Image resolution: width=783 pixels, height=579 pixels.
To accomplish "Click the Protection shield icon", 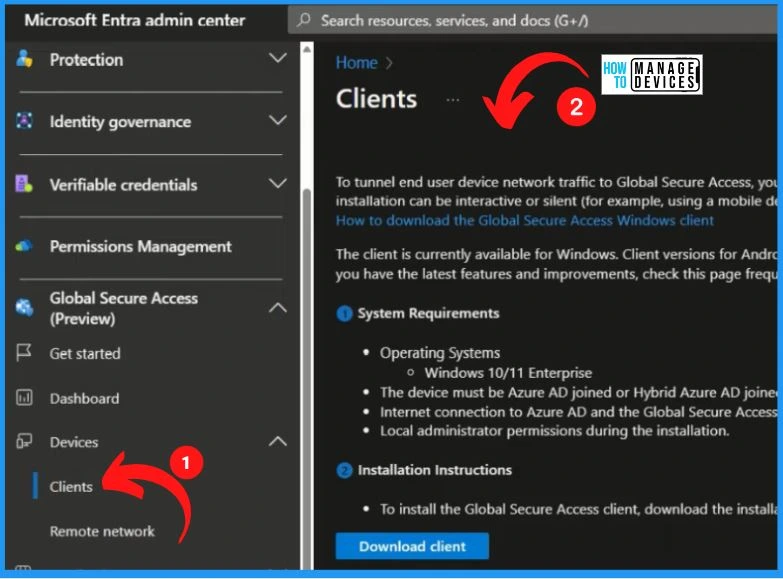I will (x=24, y=59).
